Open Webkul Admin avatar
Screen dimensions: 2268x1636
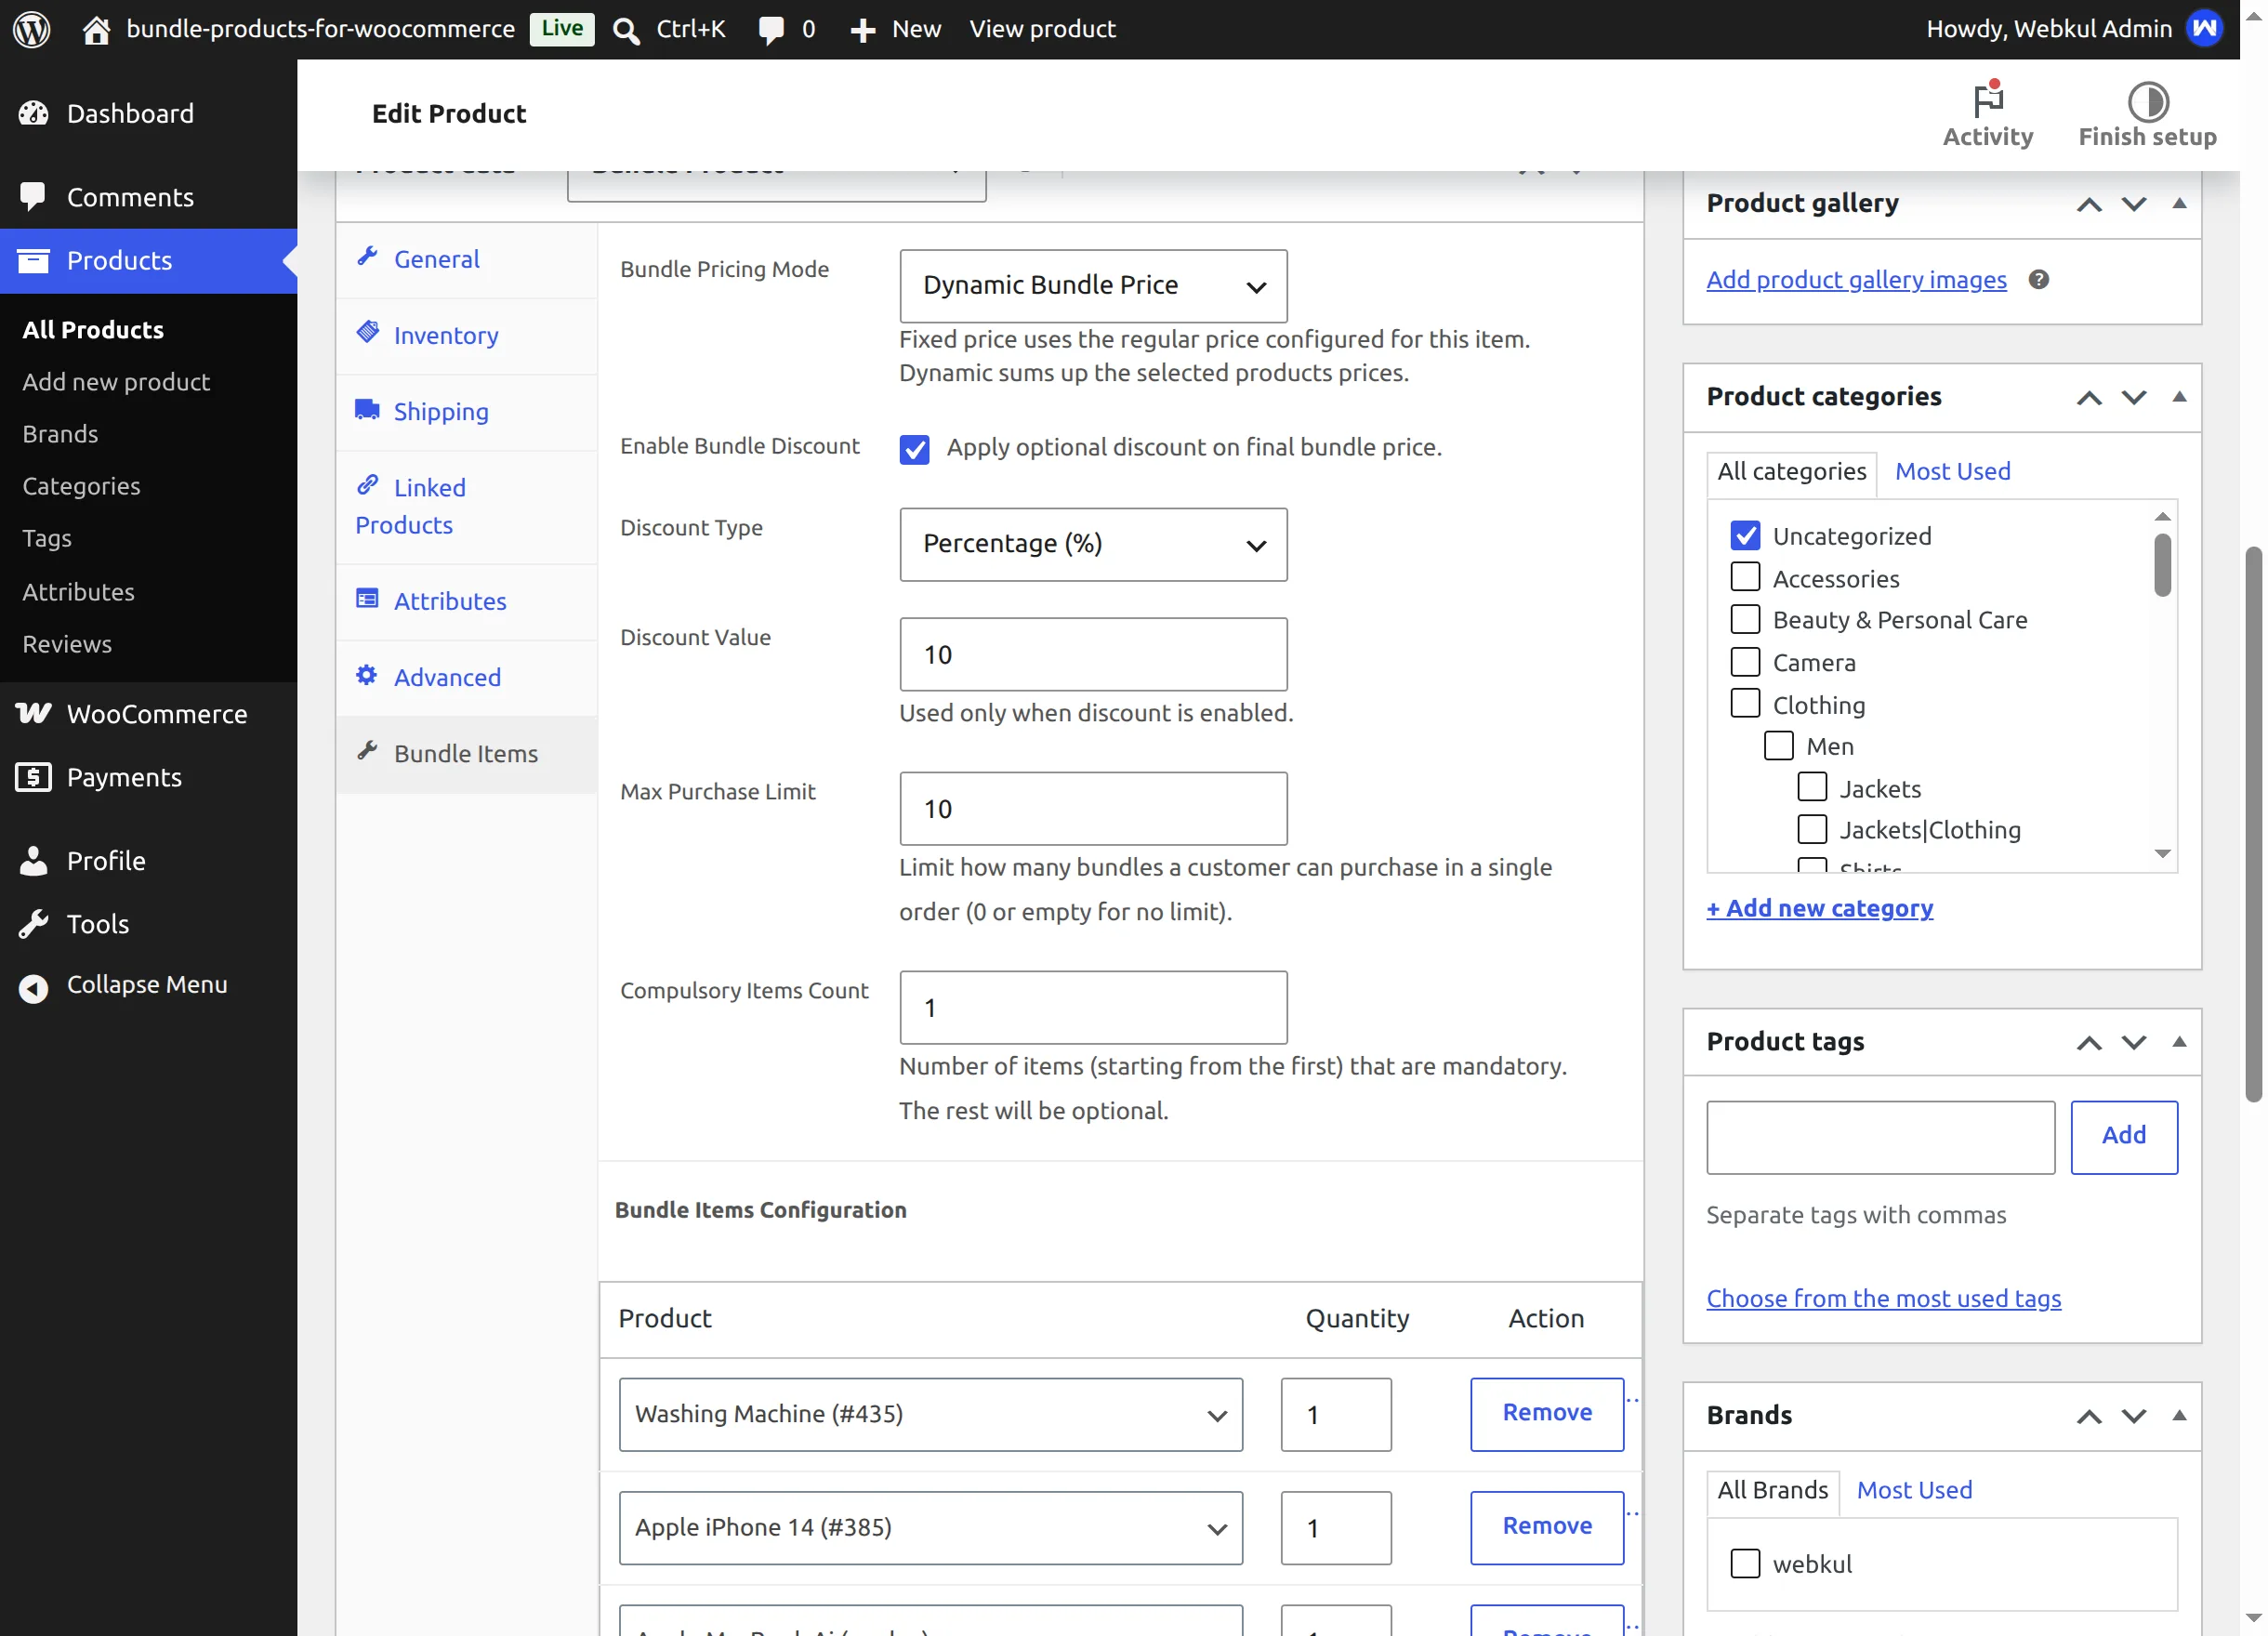2204,29
